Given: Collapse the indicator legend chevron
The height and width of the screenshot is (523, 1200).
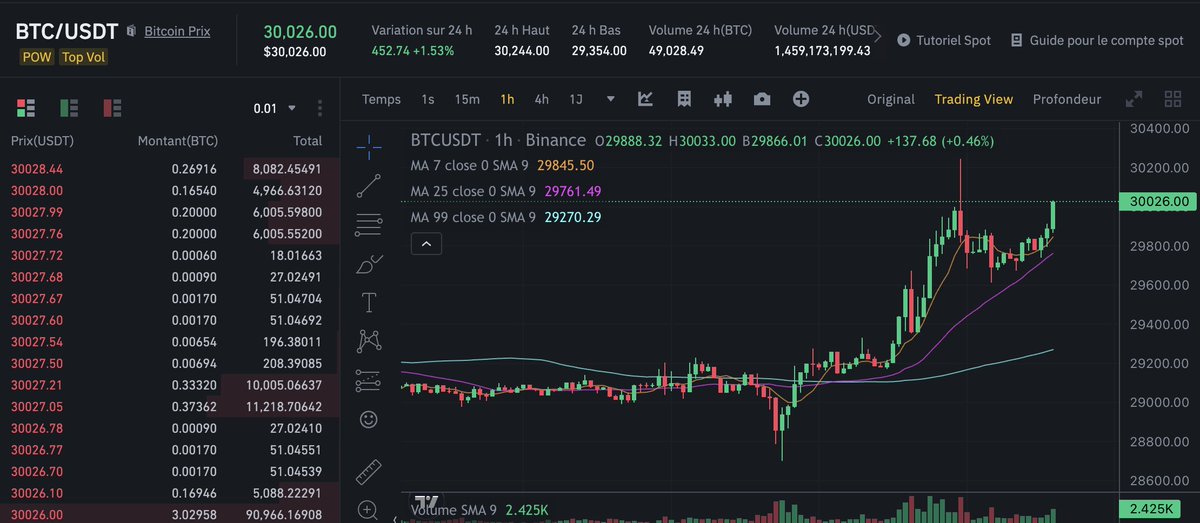Looking at the screenshot, I should [x=426, y=243].
